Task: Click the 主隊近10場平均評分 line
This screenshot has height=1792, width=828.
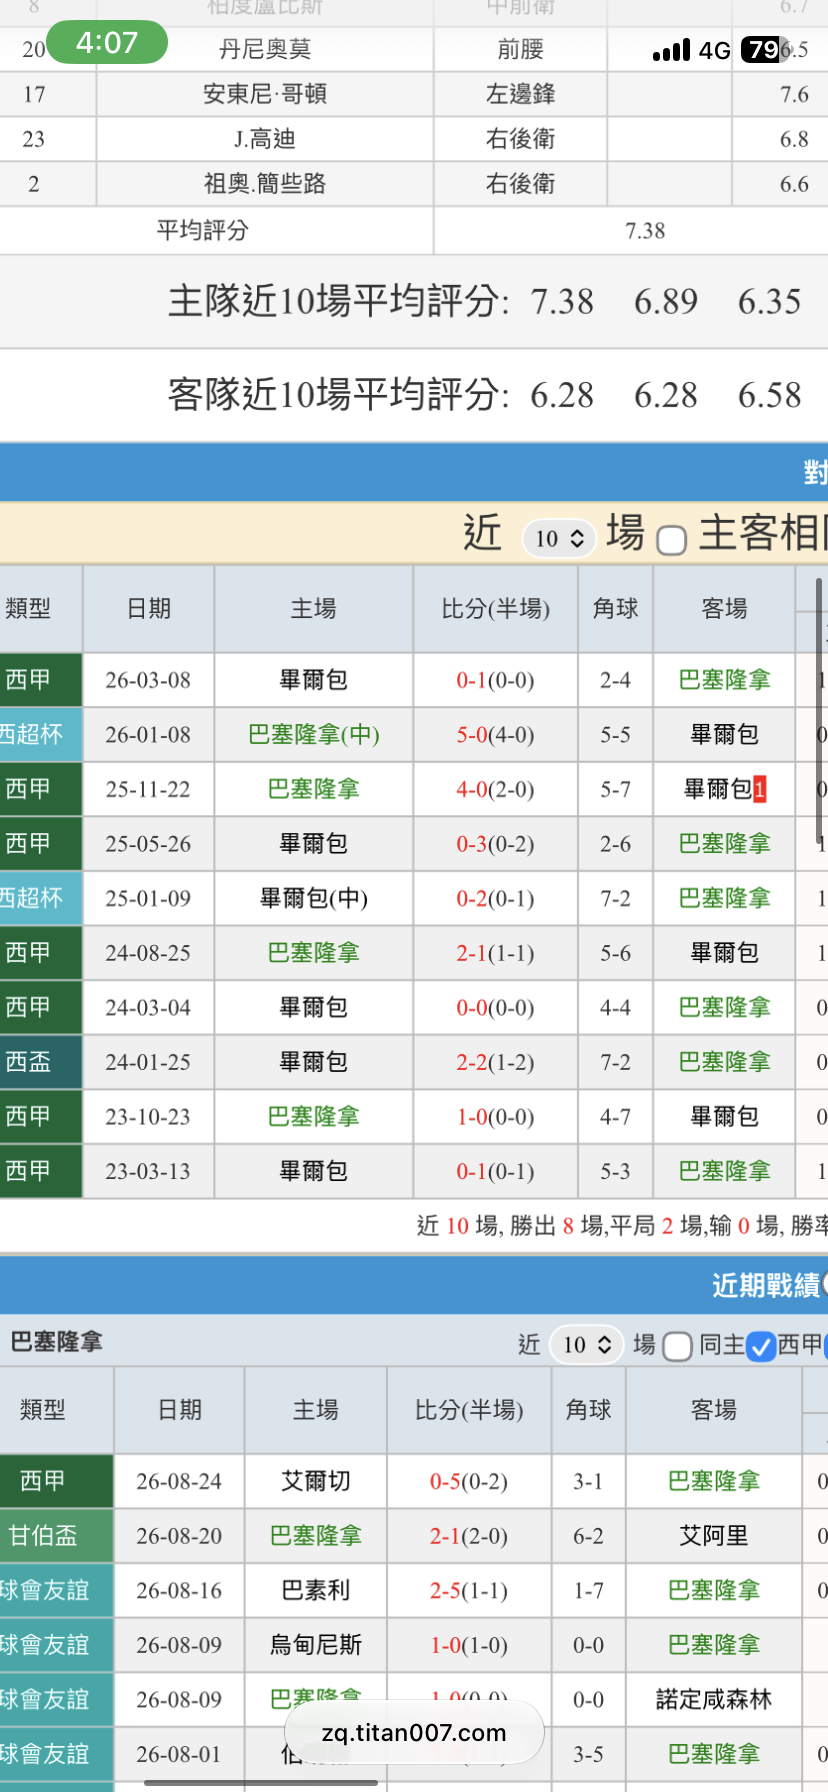Action: point(485,301)
